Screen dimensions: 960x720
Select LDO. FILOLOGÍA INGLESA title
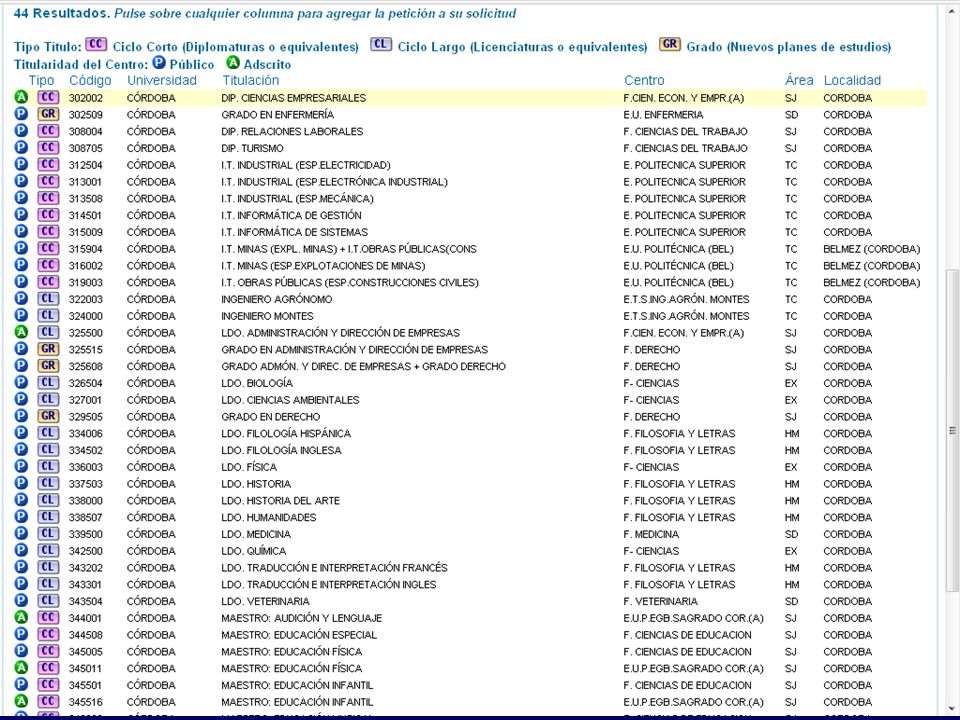(281, 450)
